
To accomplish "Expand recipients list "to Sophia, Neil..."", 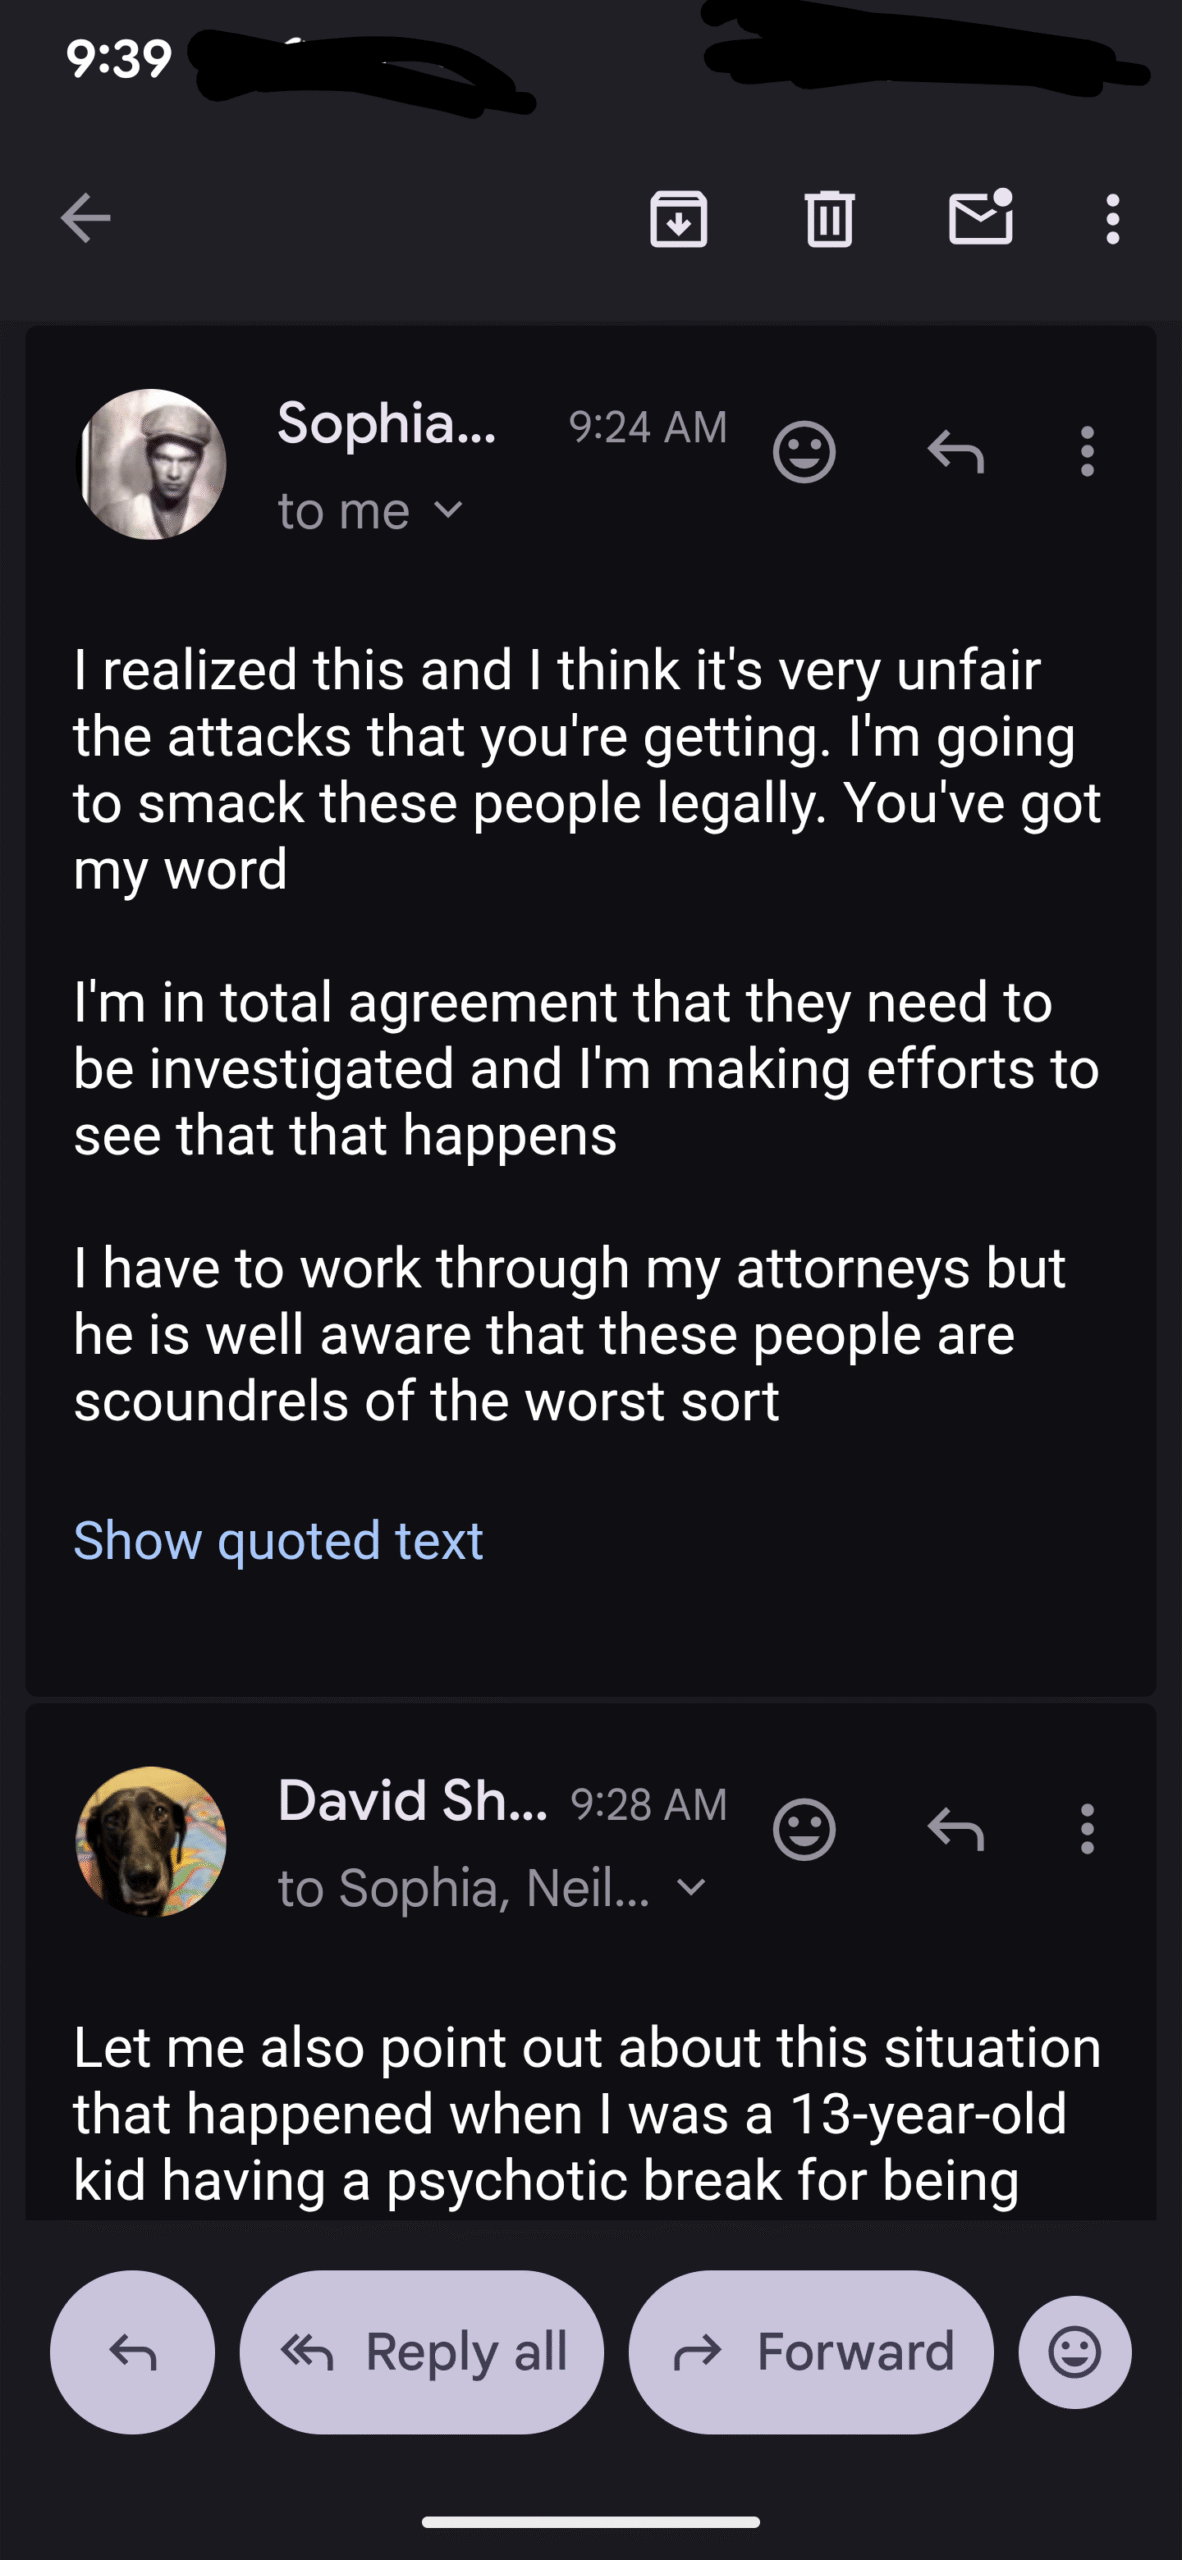I will tap(691, 1888).
